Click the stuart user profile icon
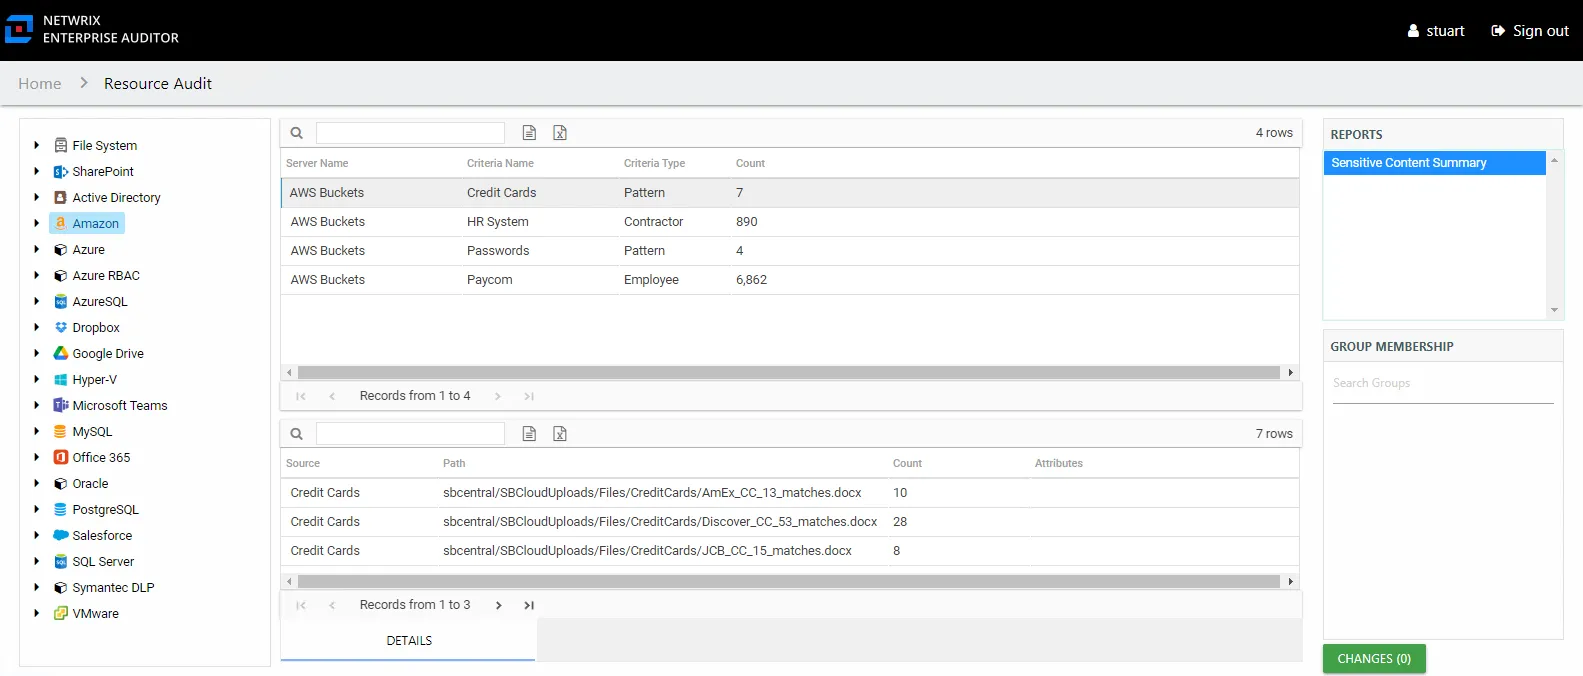Screen dimensions: 1583x676 point(1413,31)
